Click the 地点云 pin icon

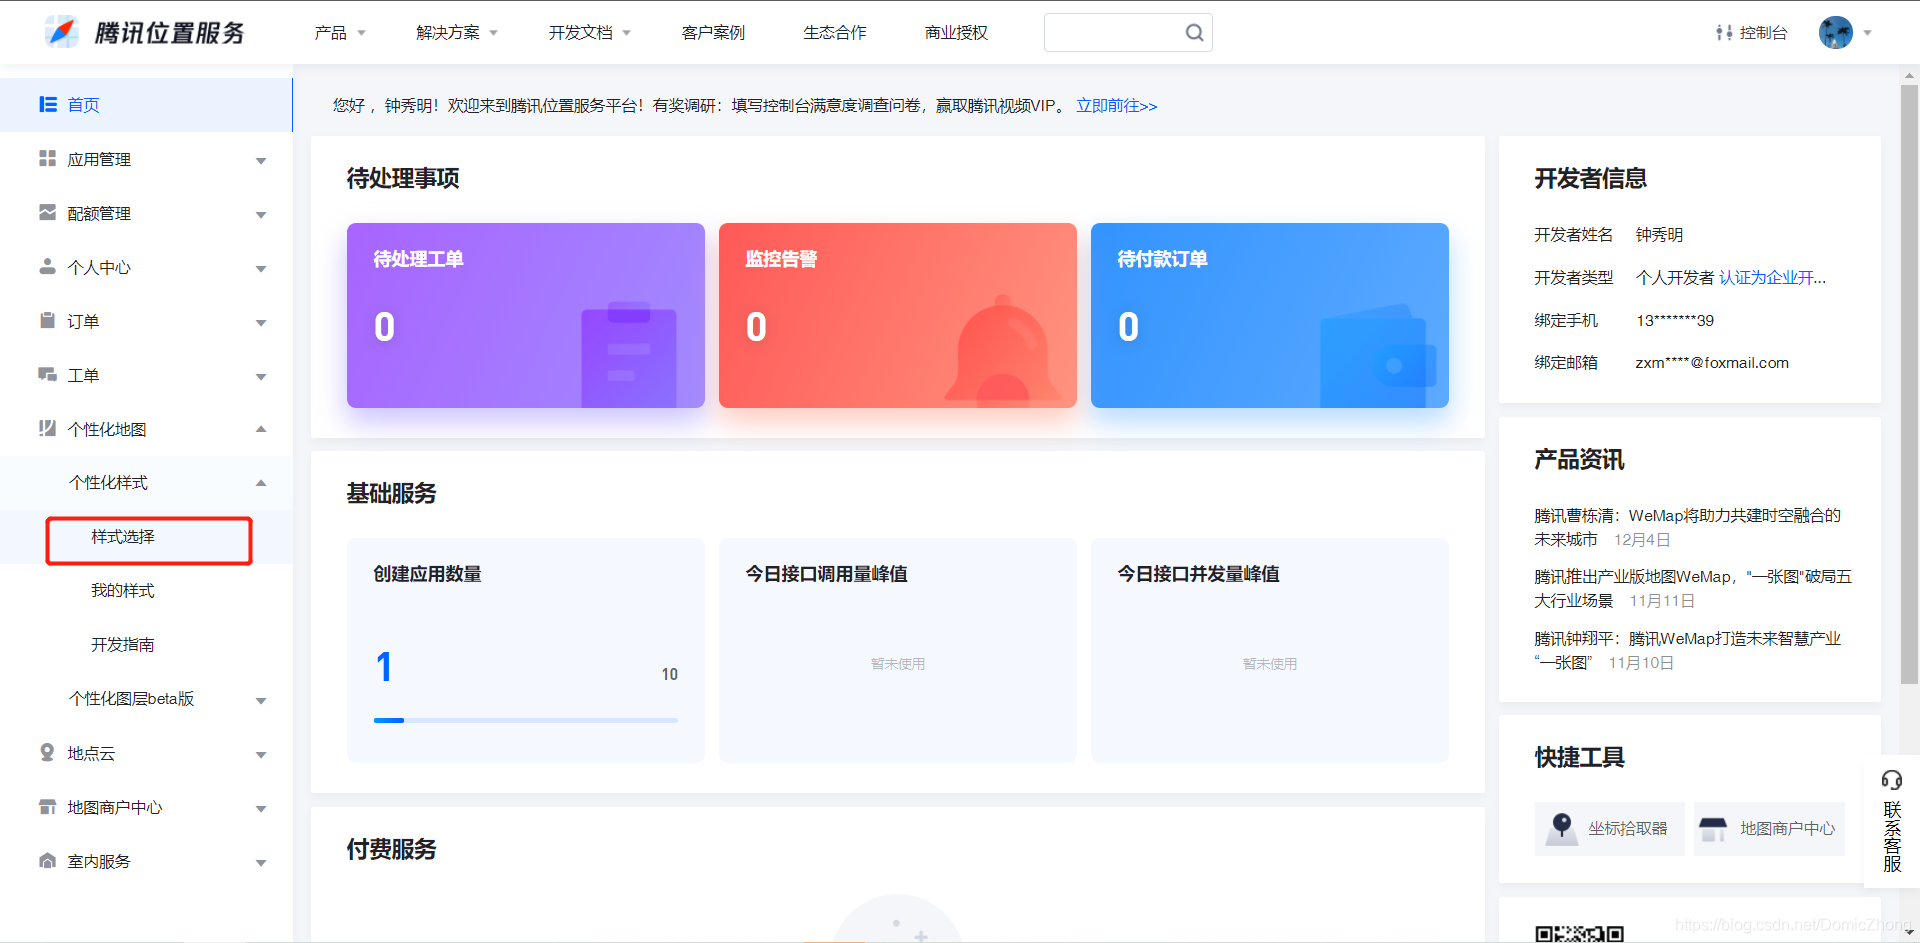[47, 752]
